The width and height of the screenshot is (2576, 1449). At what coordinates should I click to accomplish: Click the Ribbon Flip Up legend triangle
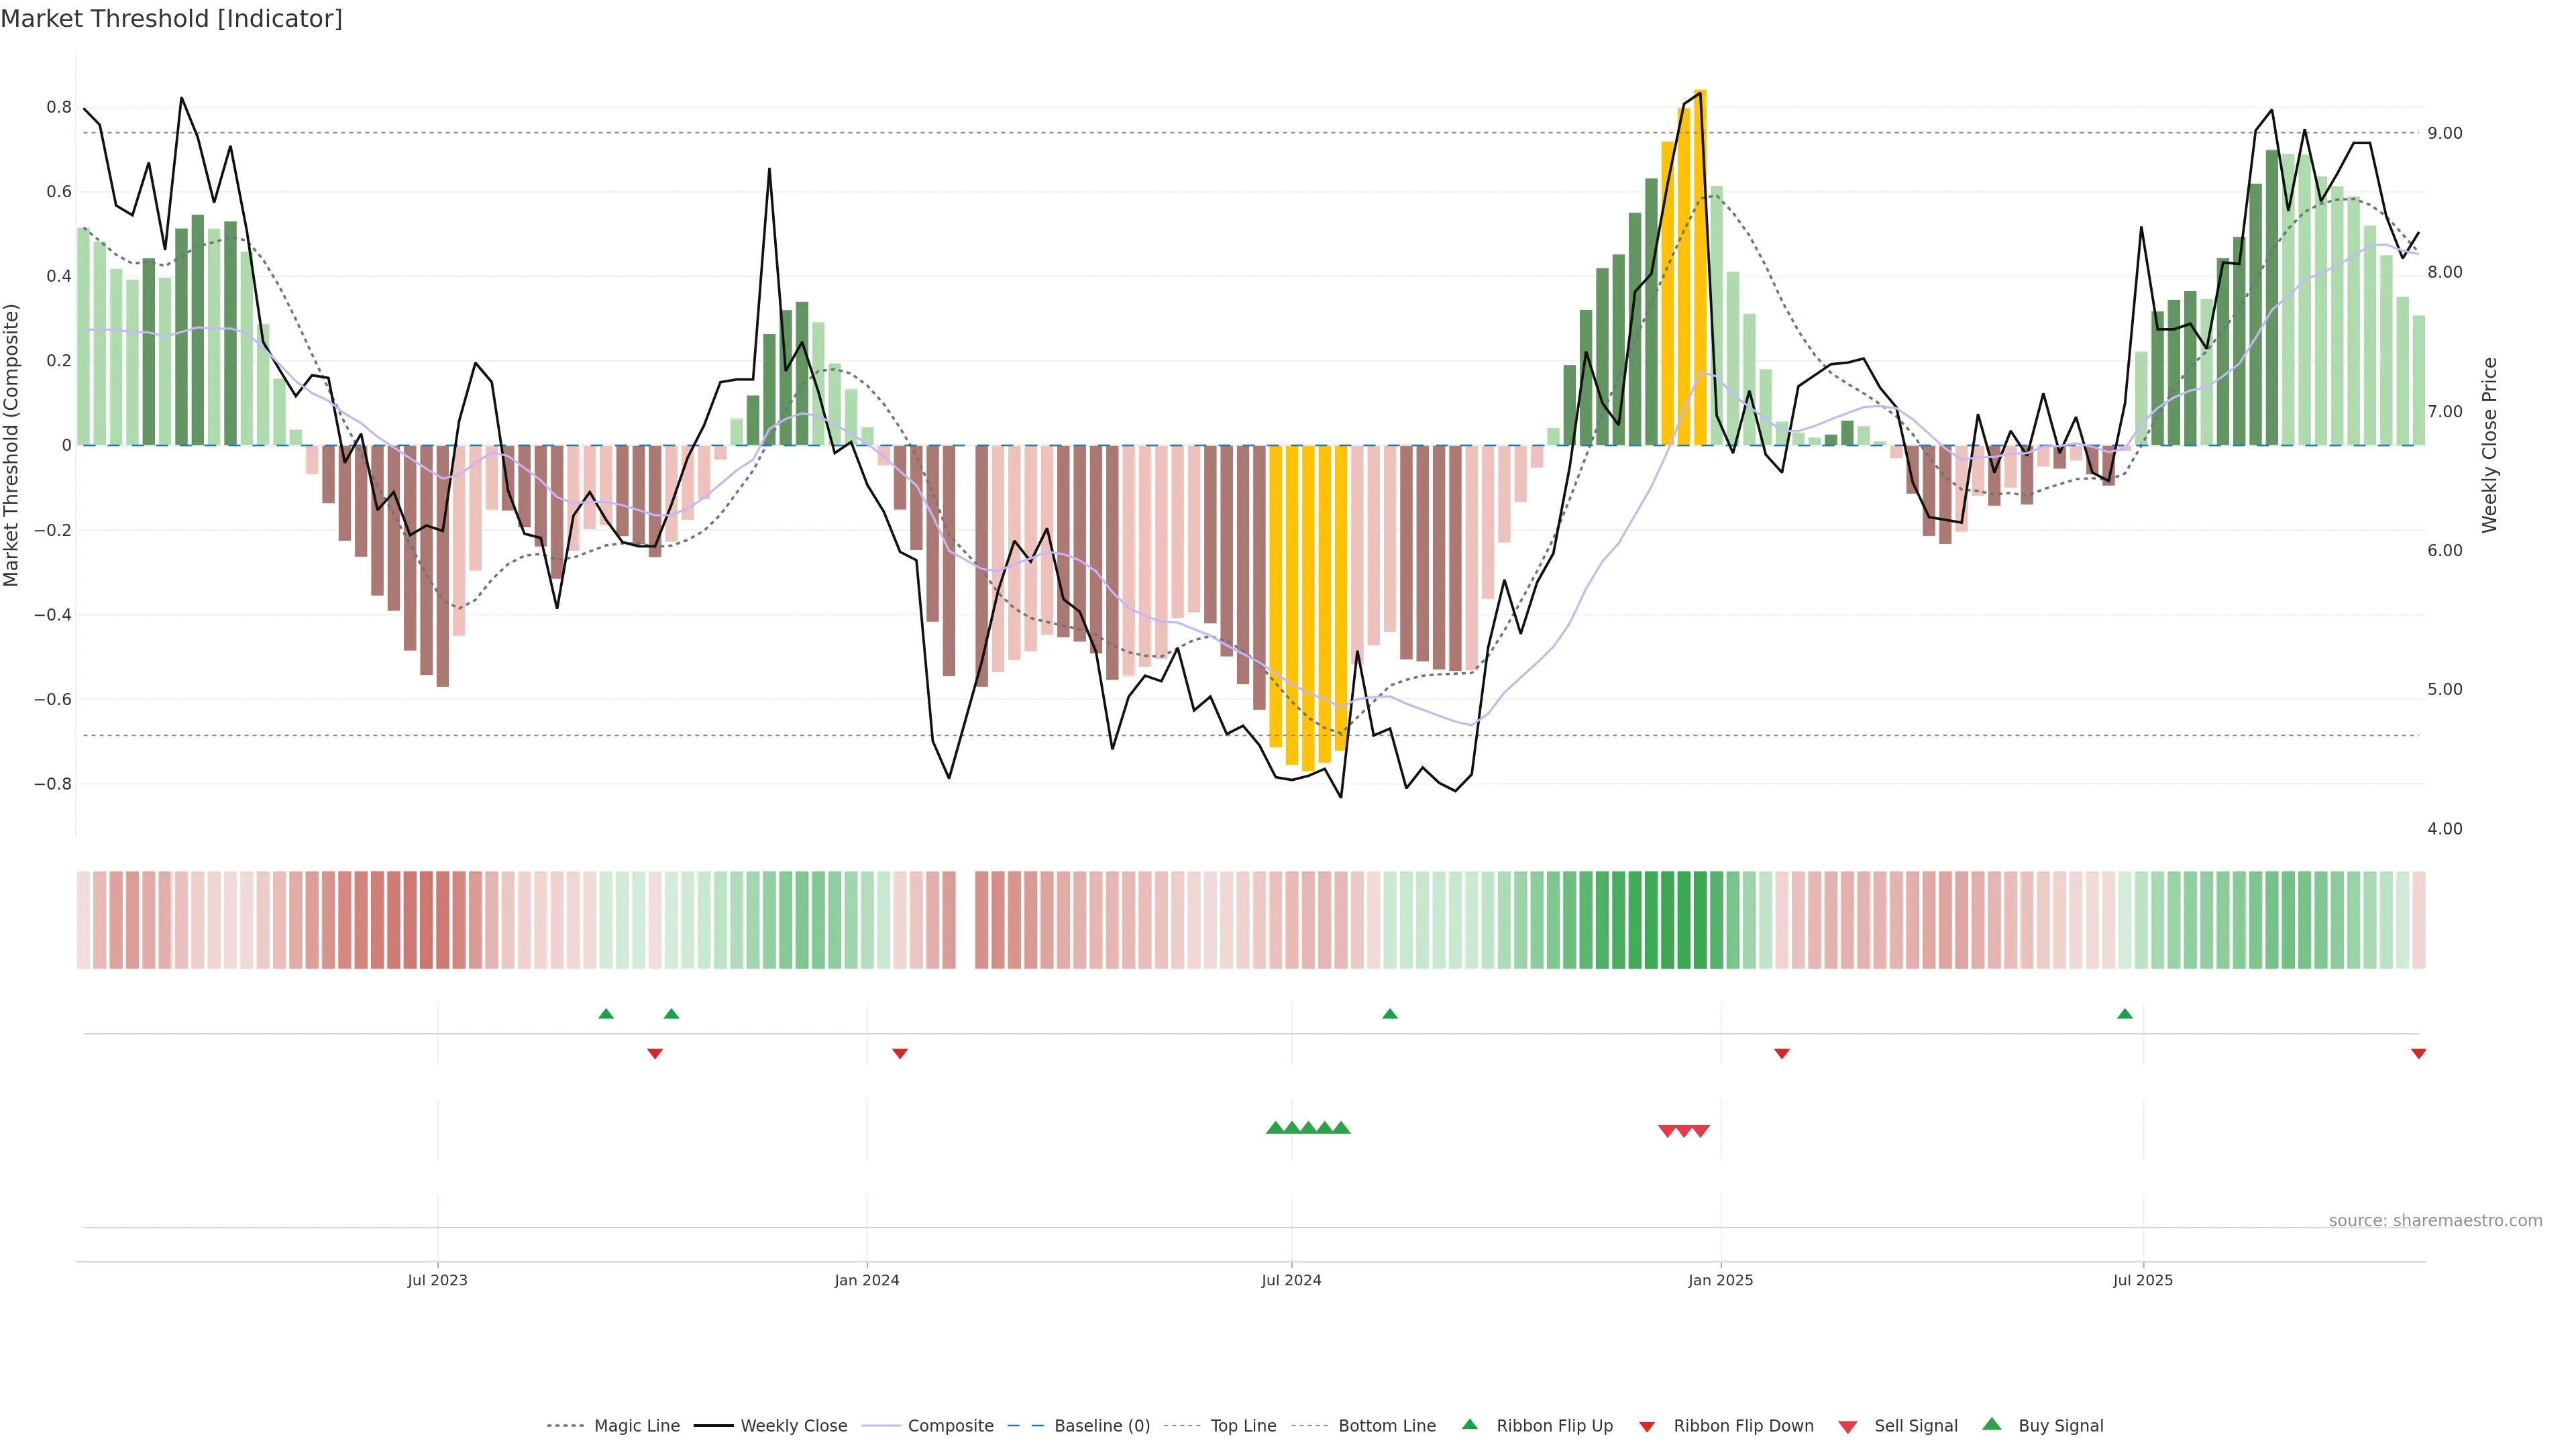click(1469, 1424)
